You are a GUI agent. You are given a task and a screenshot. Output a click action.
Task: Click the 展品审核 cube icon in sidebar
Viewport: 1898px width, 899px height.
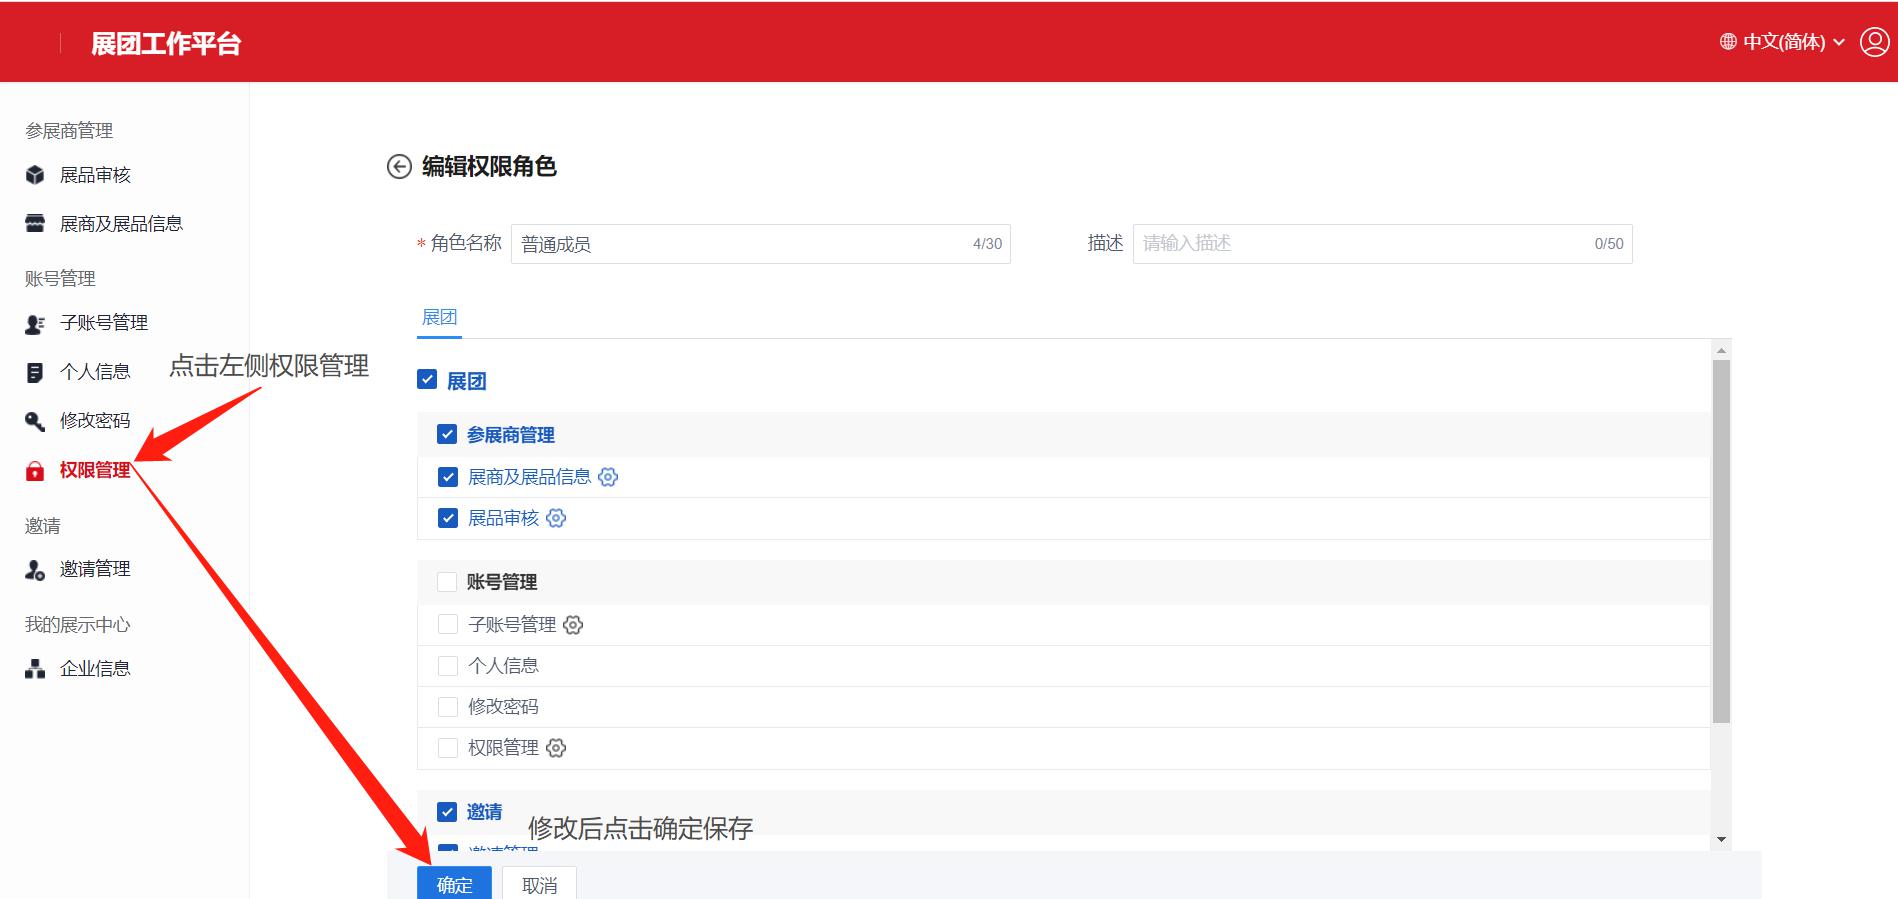[35, 175]
